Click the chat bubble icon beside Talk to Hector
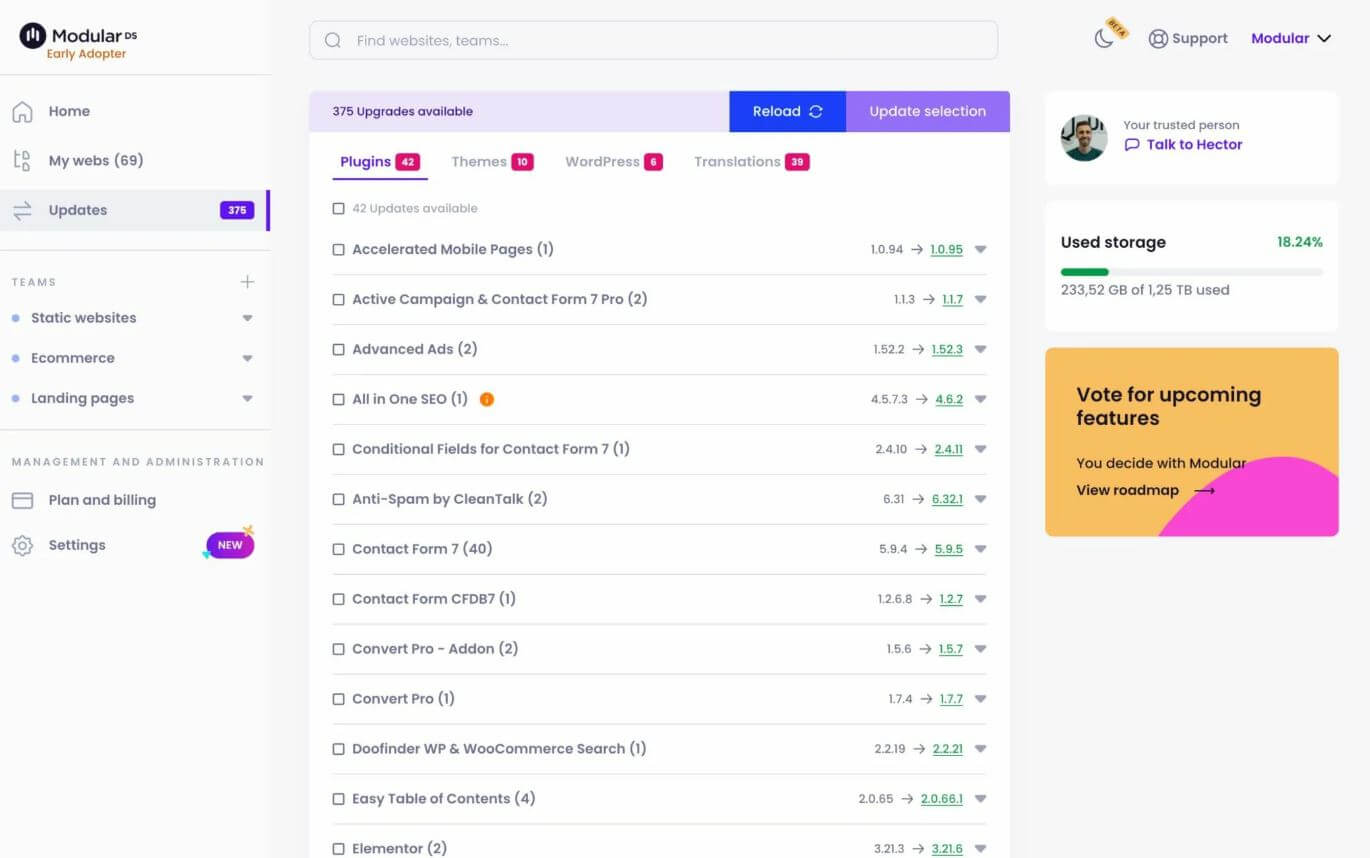1370x858 pixels. (x=1131, y=145)
